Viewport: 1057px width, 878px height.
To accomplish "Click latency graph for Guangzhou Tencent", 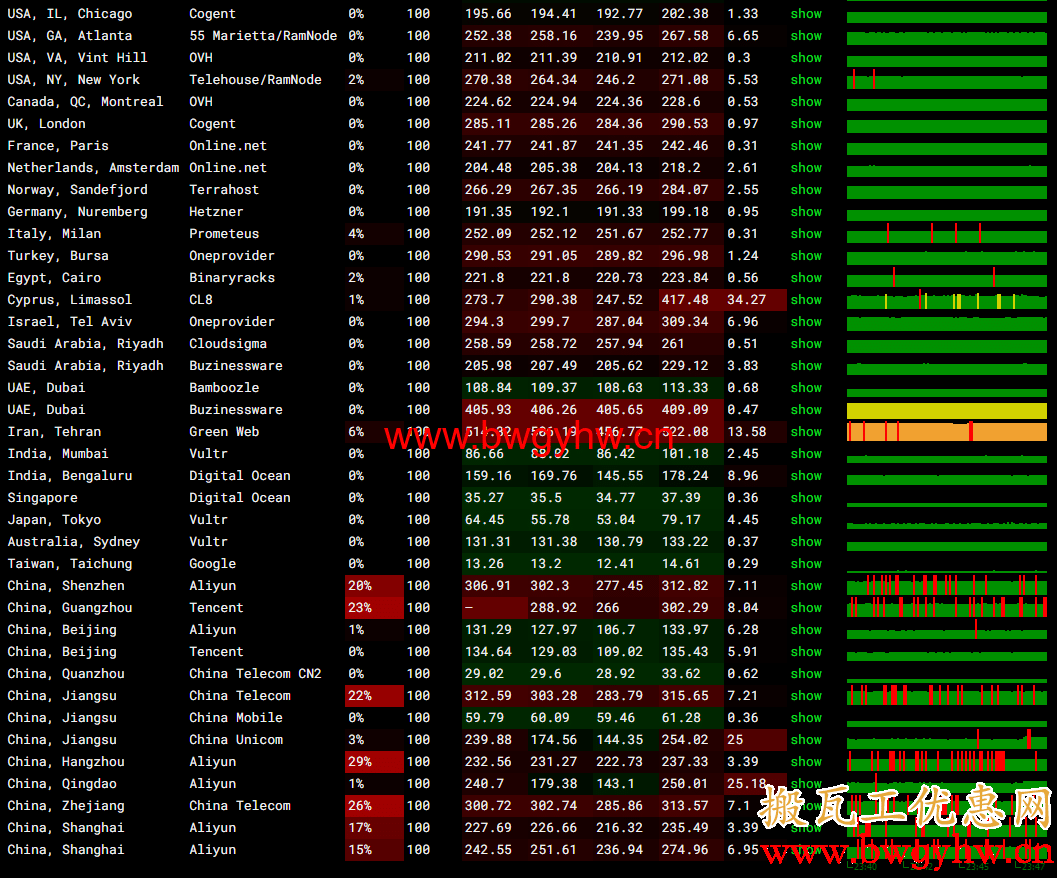I will click(x=946, y=608).
